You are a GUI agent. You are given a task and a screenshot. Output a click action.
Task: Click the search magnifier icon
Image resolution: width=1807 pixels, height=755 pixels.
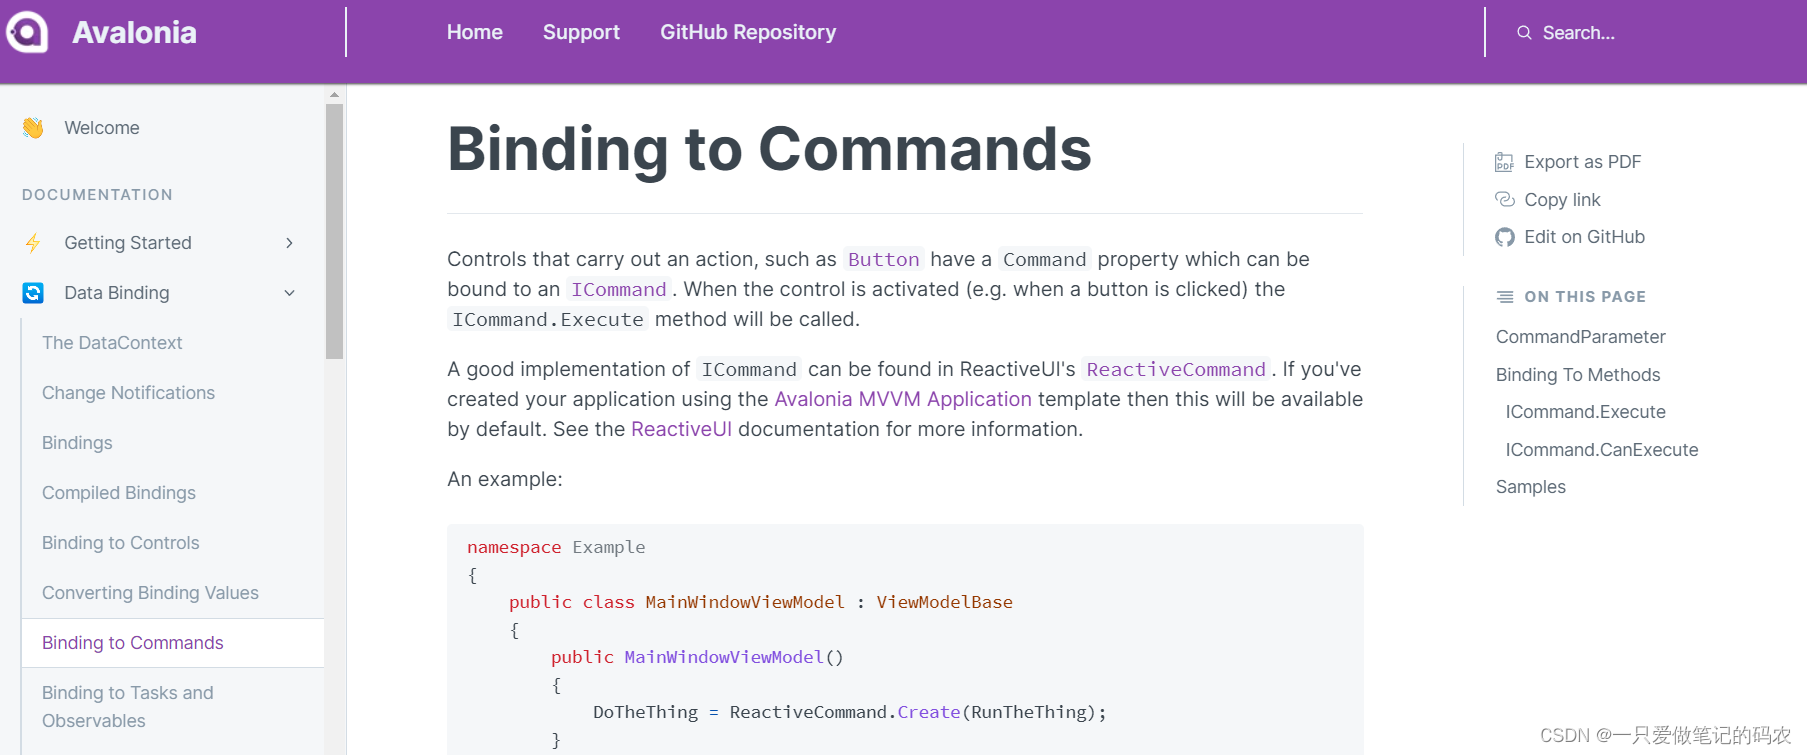click(x=1524, y=33)
